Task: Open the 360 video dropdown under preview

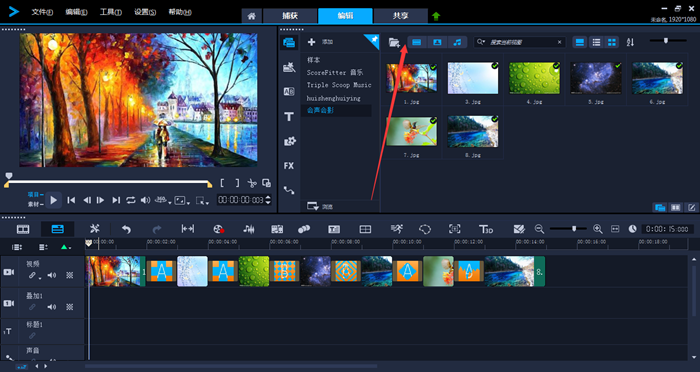Action: pos(162,201)
